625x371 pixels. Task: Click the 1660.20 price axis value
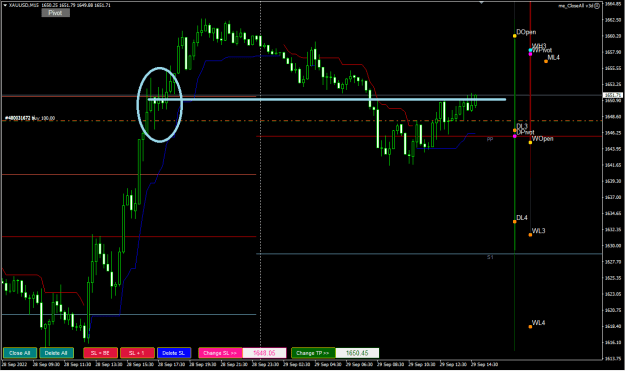(x=613, y=36)
